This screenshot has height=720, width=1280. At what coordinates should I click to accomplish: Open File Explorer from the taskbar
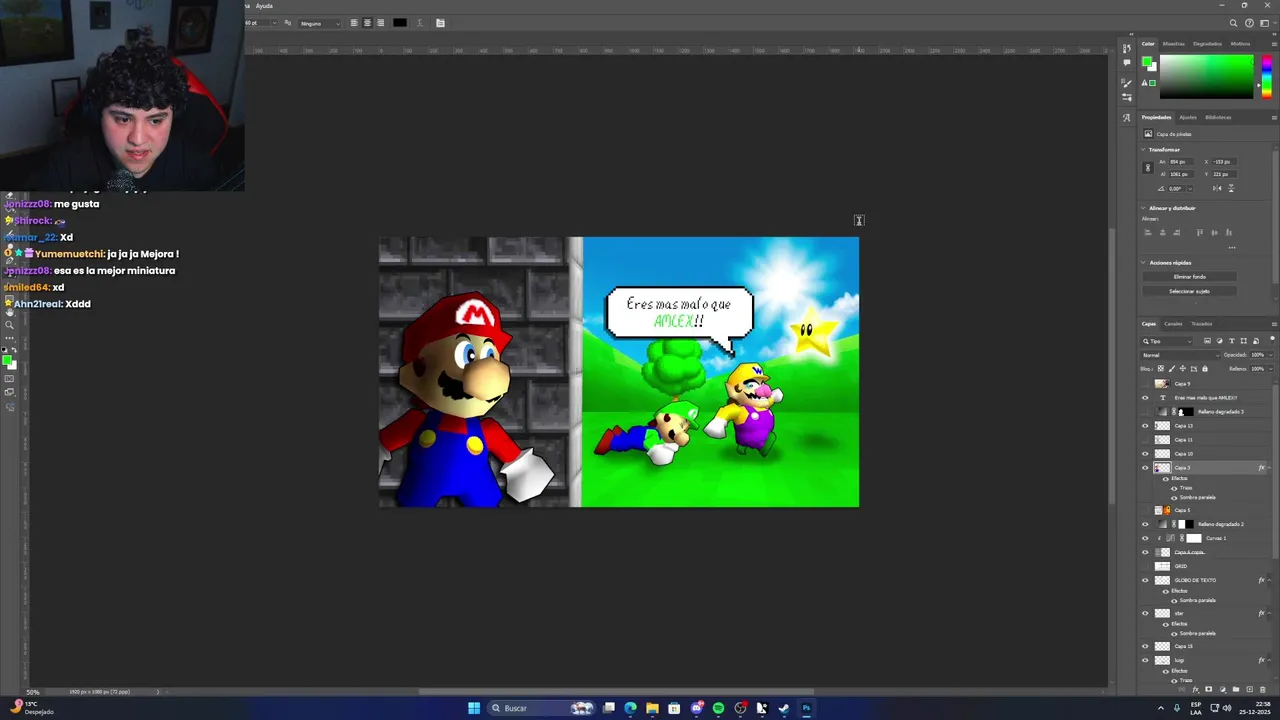click(652, 708)
